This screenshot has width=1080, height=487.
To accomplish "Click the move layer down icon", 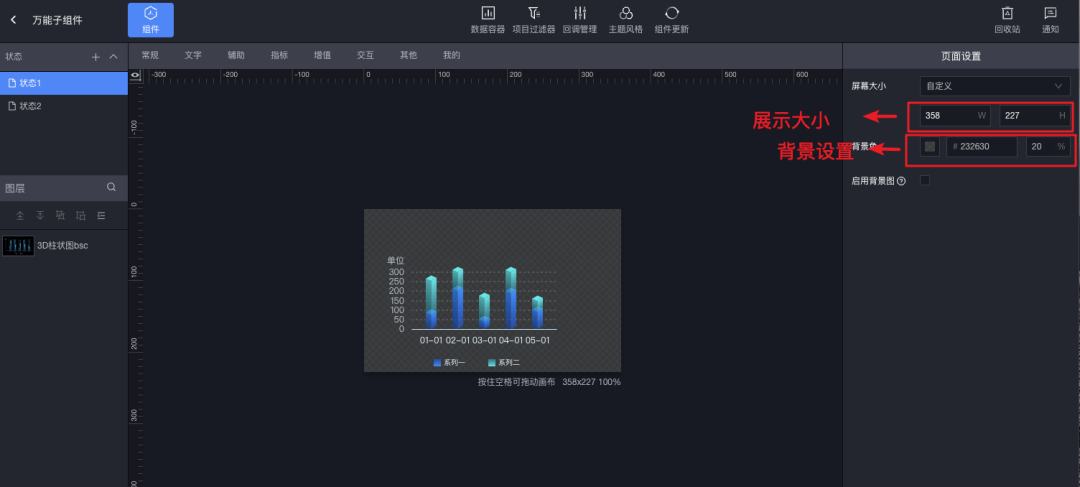I will [81, 216].
